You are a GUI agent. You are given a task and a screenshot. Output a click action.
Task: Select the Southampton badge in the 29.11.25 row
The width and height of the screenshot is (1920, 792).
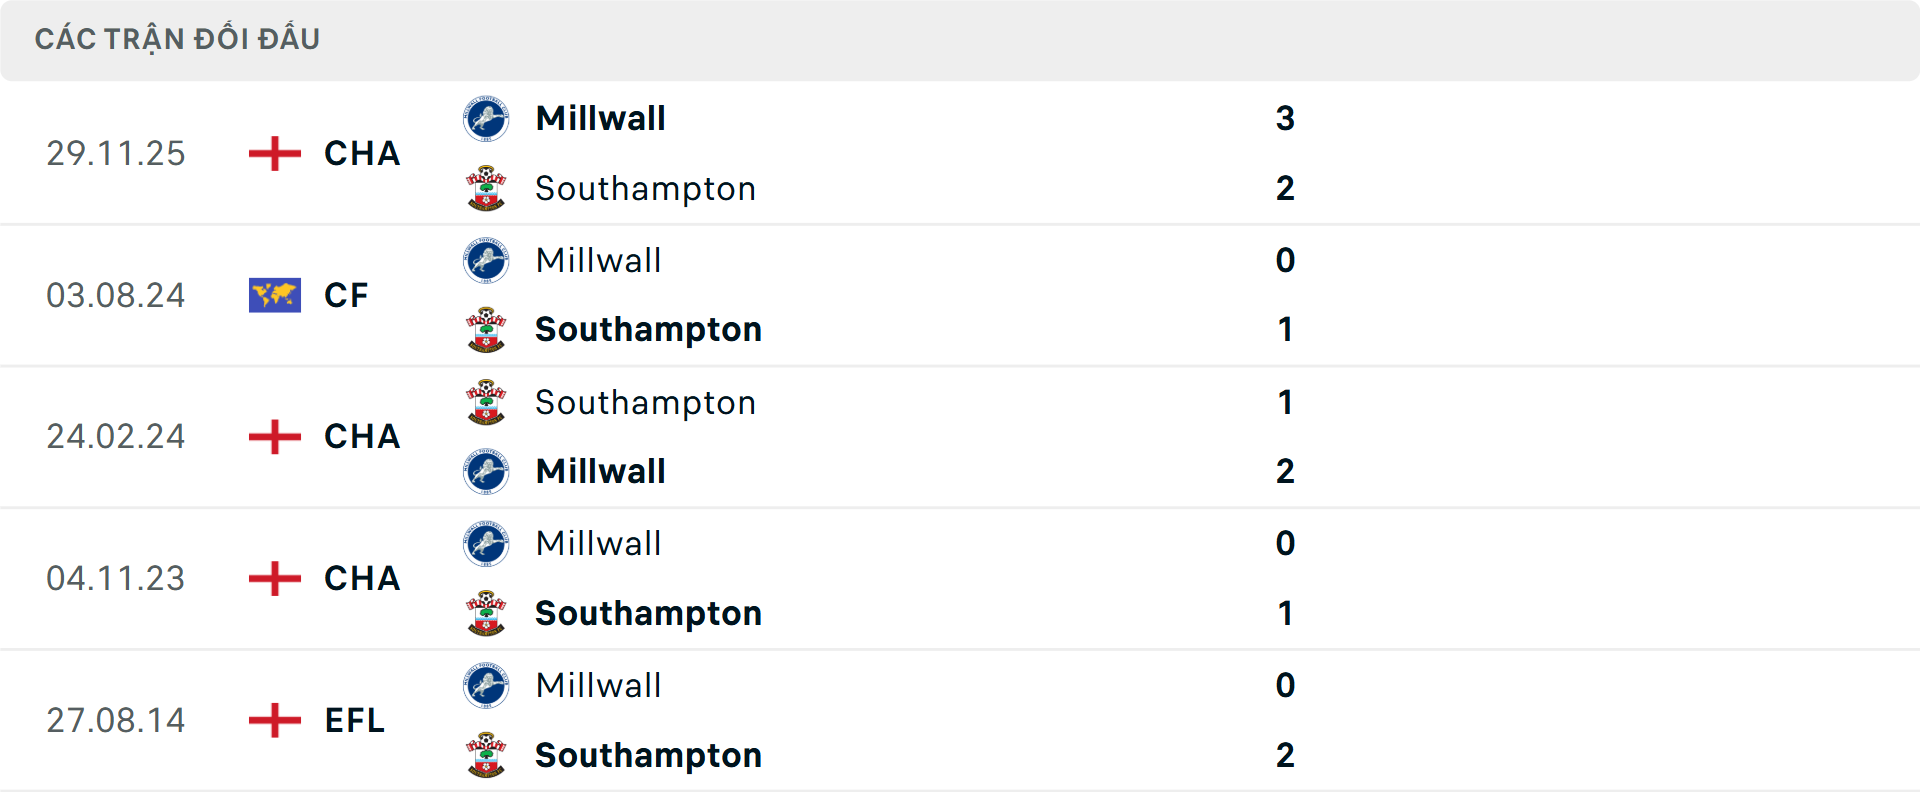pyautogui.click(x=486, y=188)
